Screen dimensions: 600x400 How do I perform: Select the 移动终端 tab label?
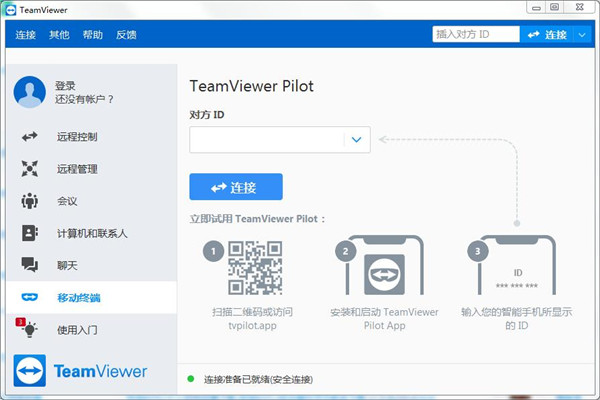pos(78,297)
